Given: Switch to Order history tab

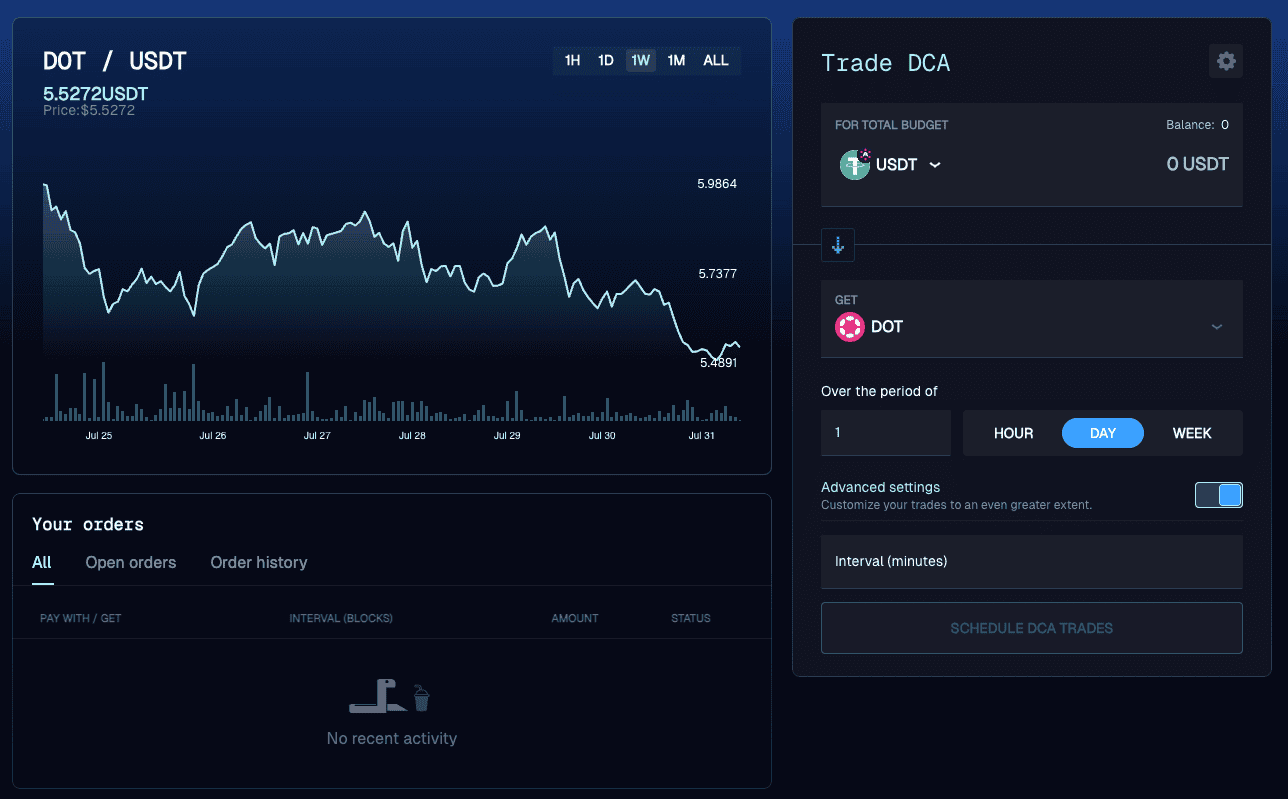Looking at the screenshot, I should (259, 562).
